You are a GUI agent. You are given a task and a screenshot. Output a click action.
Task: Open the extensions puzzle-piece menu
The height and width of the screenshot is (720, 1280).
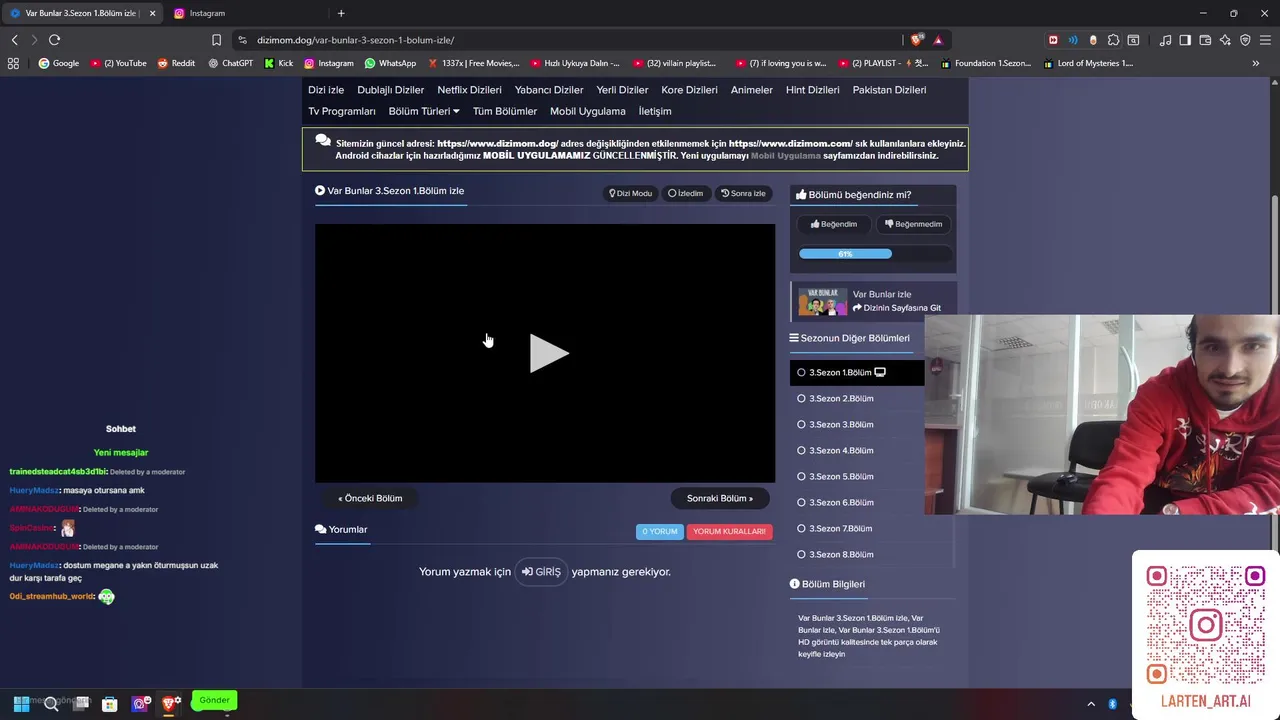point(1113,40)
